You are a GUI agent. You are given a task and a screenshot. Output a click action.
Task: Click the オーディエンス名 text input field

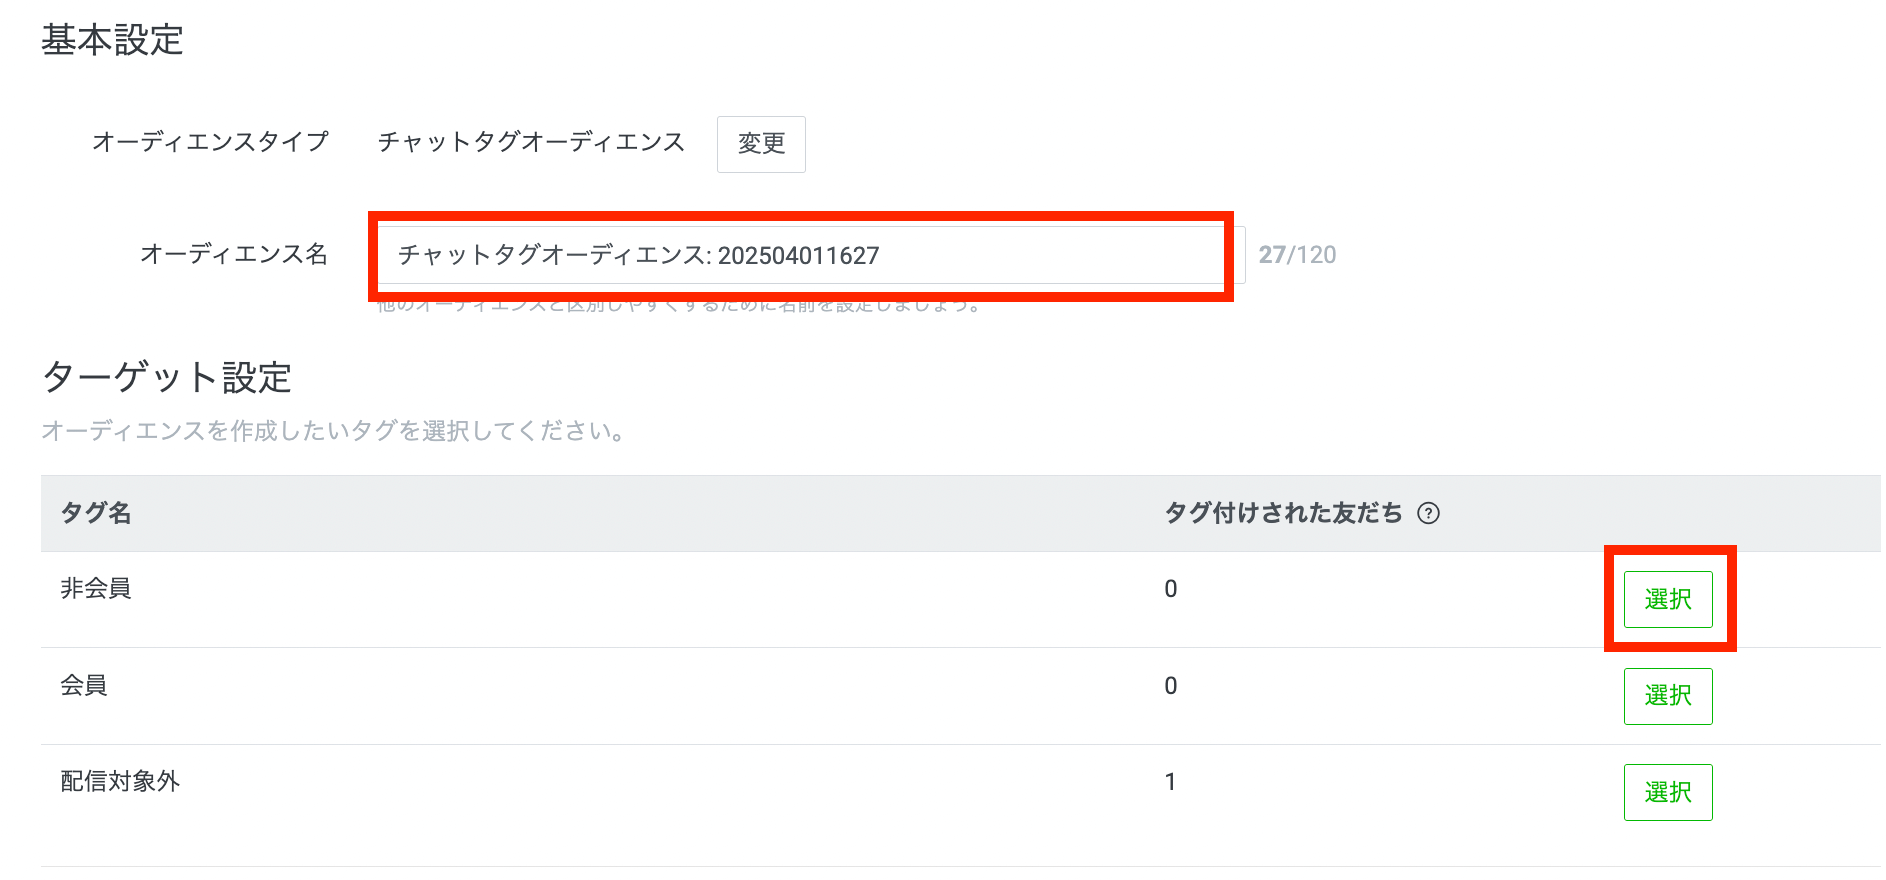click(x=800, y=256)
